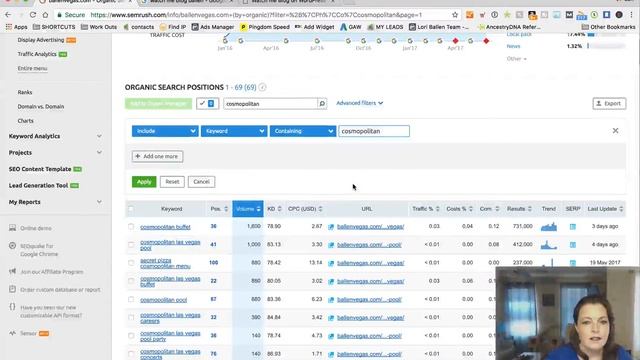Click the Export button
This screenshot has width=640, height=360.
pyautogui.click(x=609, y=104)
